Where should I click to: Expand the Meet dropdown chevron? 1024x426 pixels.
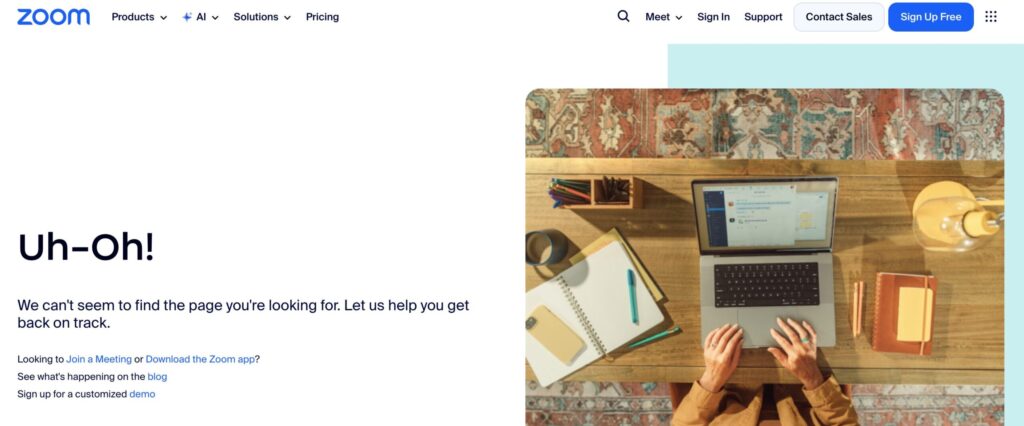[679, 18]
